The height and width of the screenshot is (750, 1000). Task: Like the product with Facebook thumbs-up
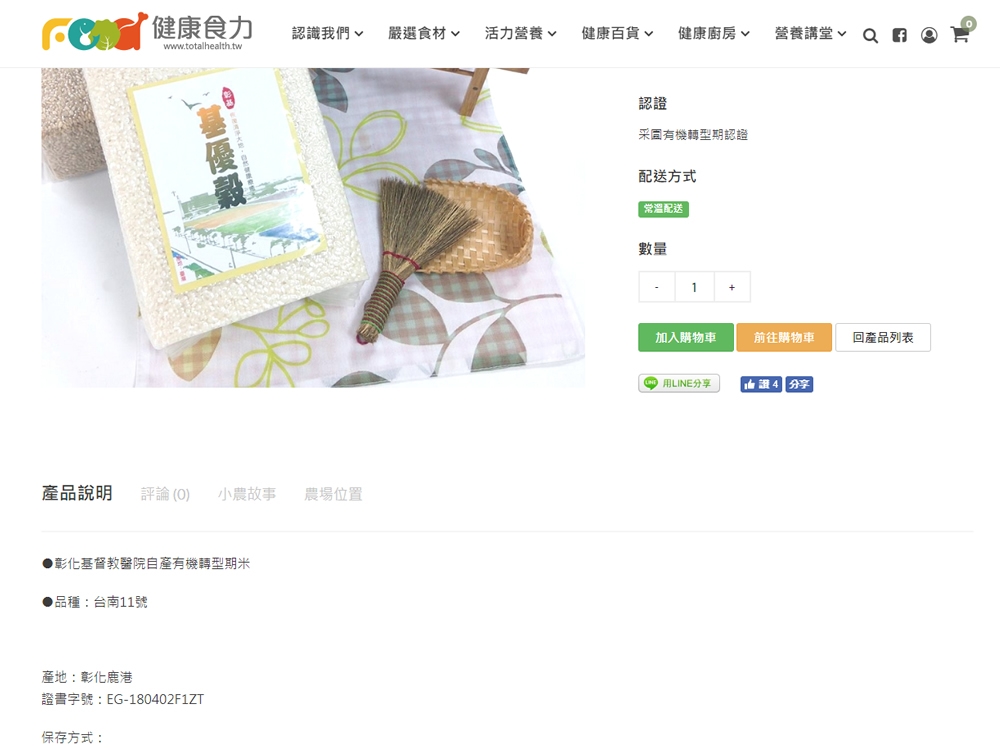click(x=761, y=384)
